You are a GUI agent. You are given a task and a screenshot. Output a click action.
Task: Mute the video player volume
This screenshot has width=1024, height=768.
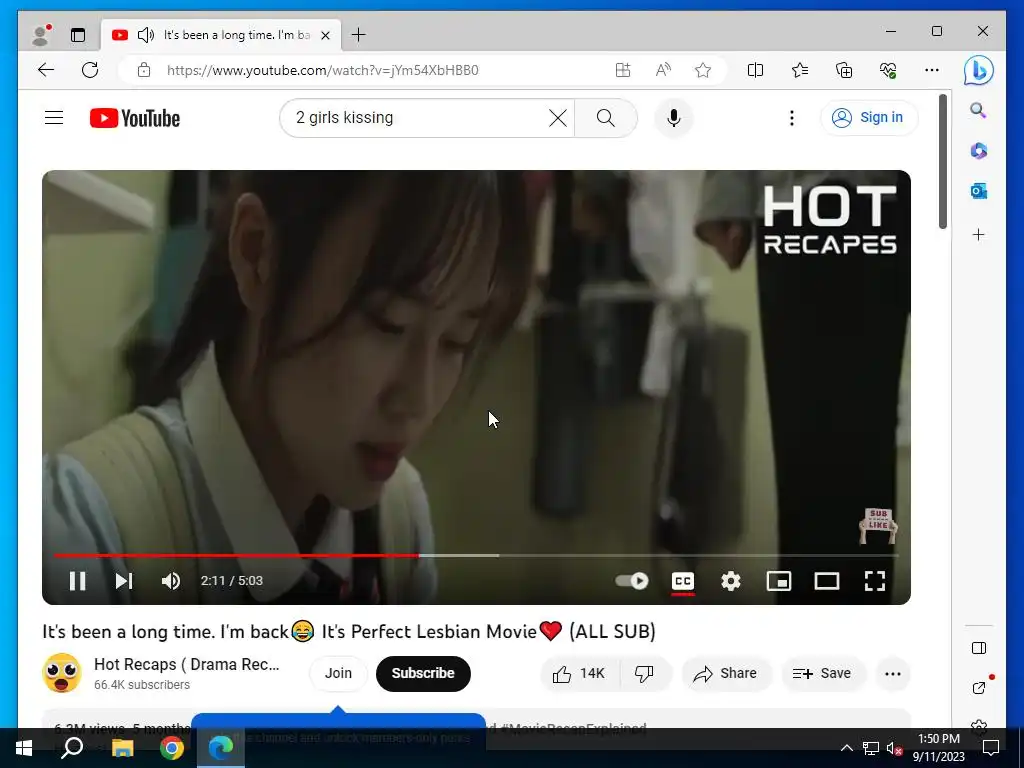(x=170, y=581)
